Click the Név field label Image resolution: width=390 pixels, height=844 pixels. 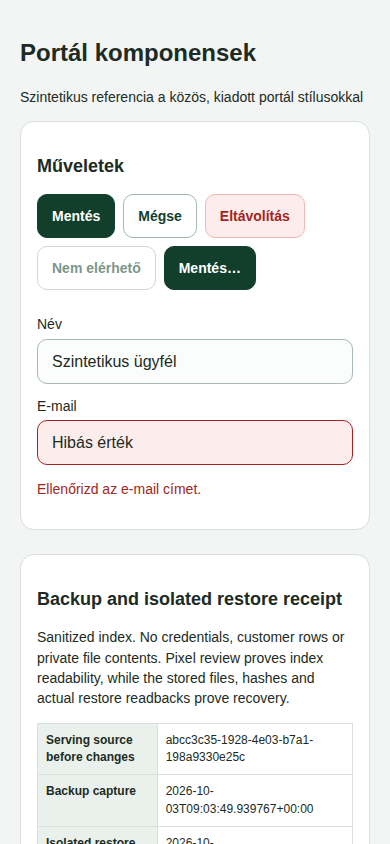pos(49,324)
